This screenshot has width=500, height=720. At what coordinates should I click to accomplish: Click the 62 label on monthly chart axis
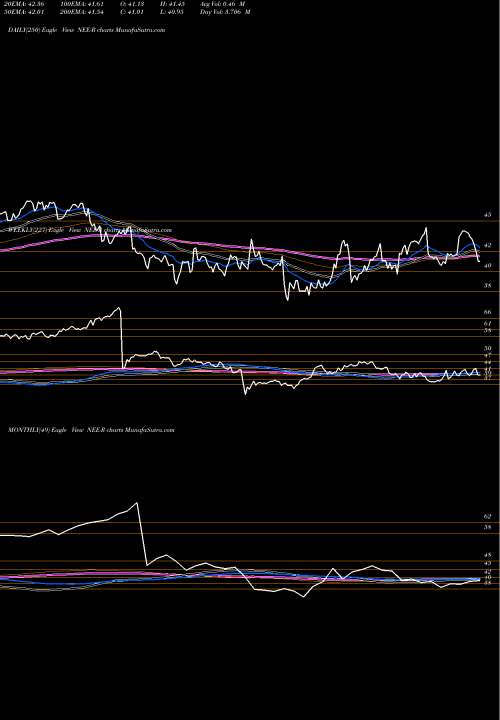coord(488,517)
